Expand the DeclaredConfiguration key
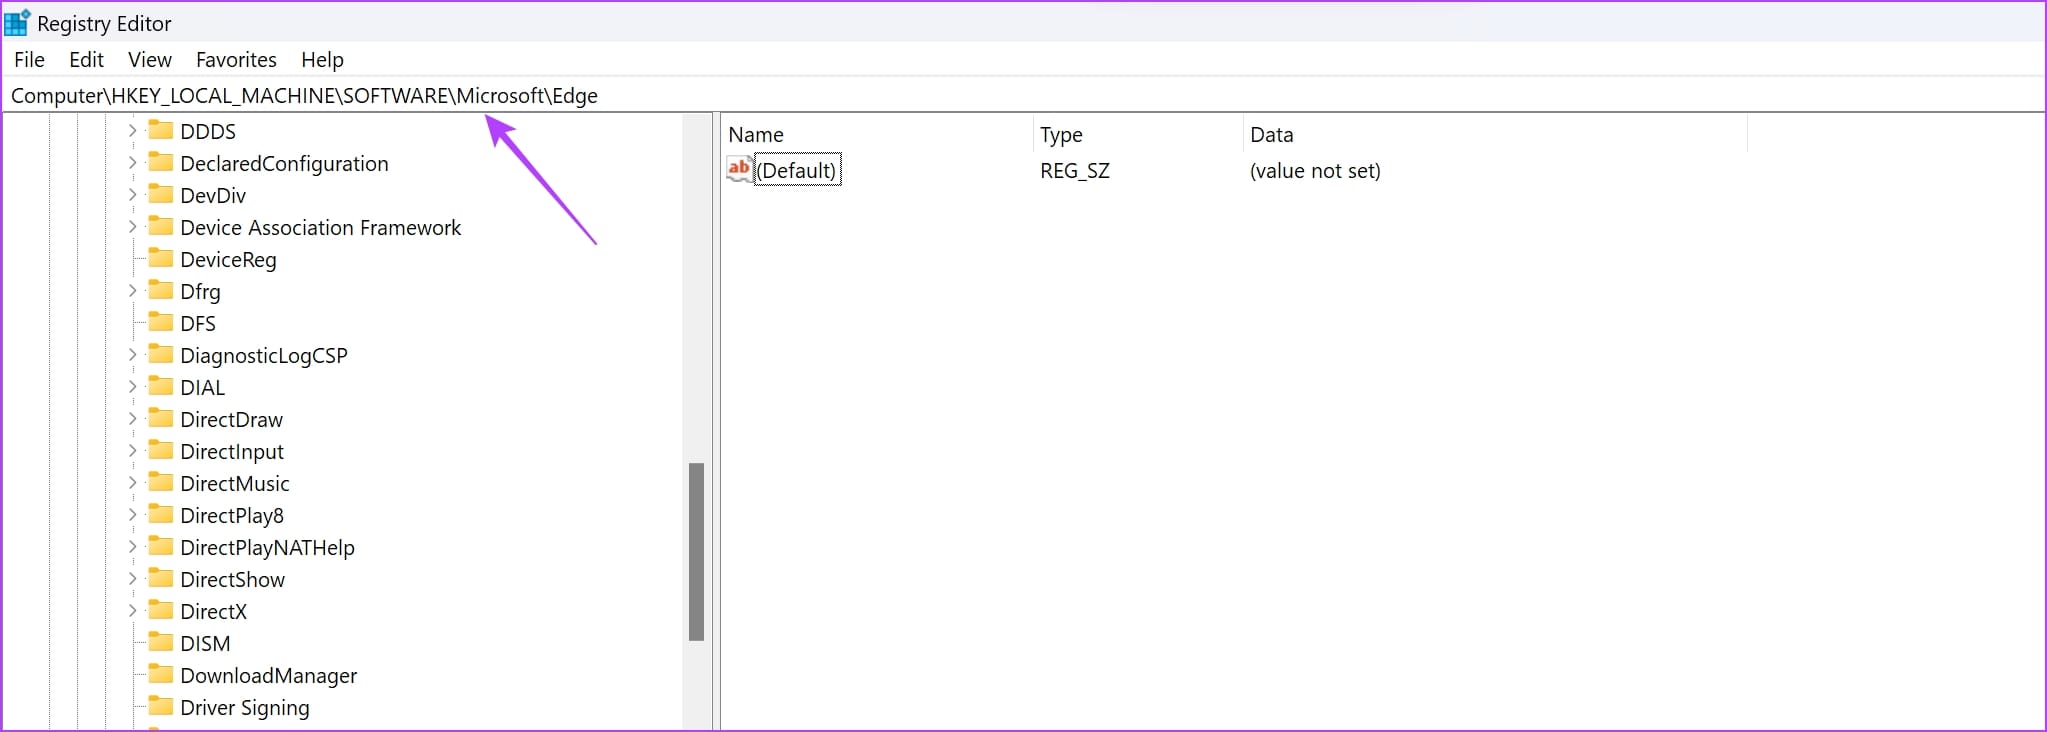Screen dimensions: 2047x732 [132, 163]
